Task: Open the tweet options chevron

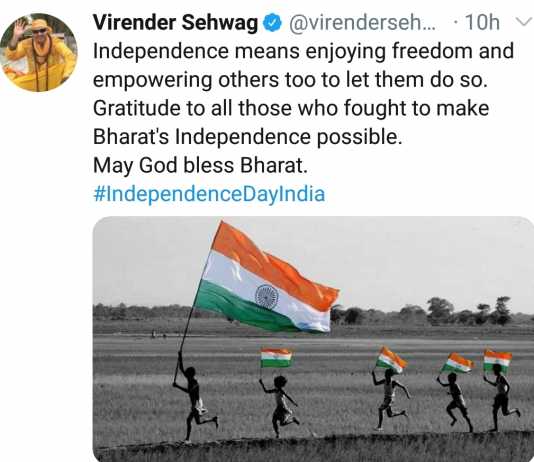Action: 524,22
